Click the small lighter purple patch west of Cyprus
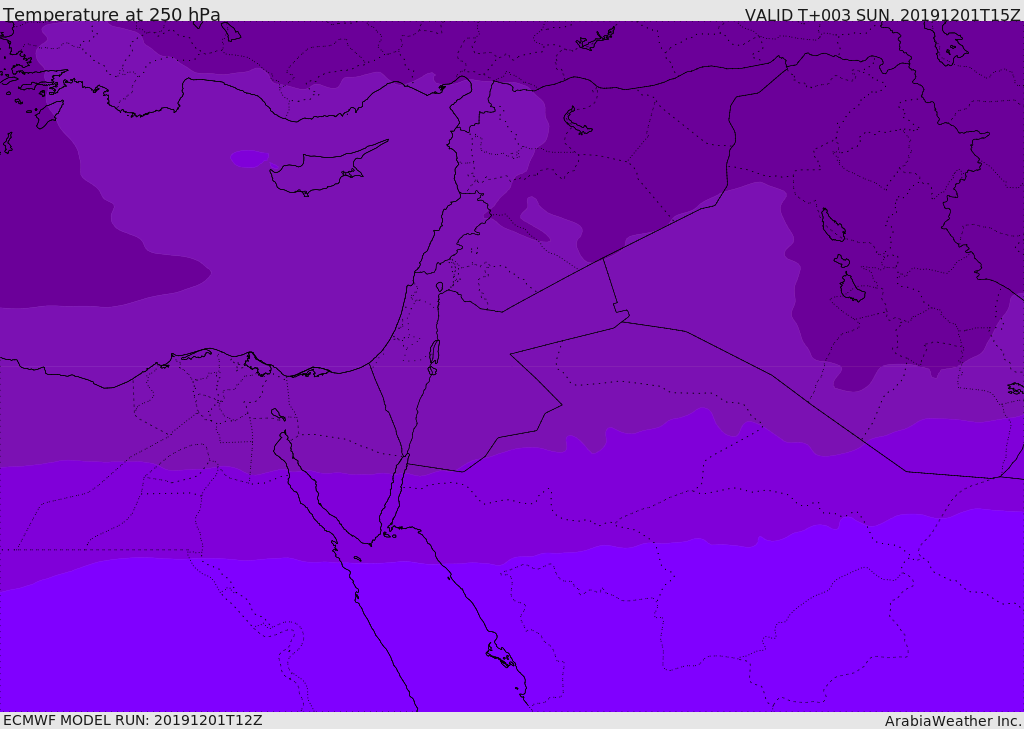This screenshot has width=1024, height=729. pyautogui.click(x=249, y=158)
